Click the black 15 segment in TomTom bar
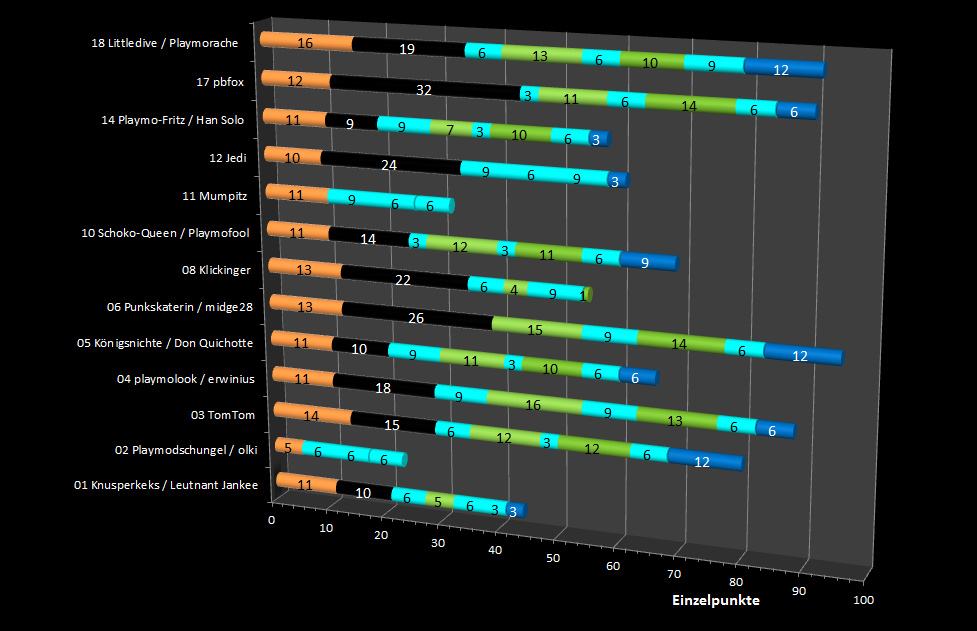 [x=393, y=424]
